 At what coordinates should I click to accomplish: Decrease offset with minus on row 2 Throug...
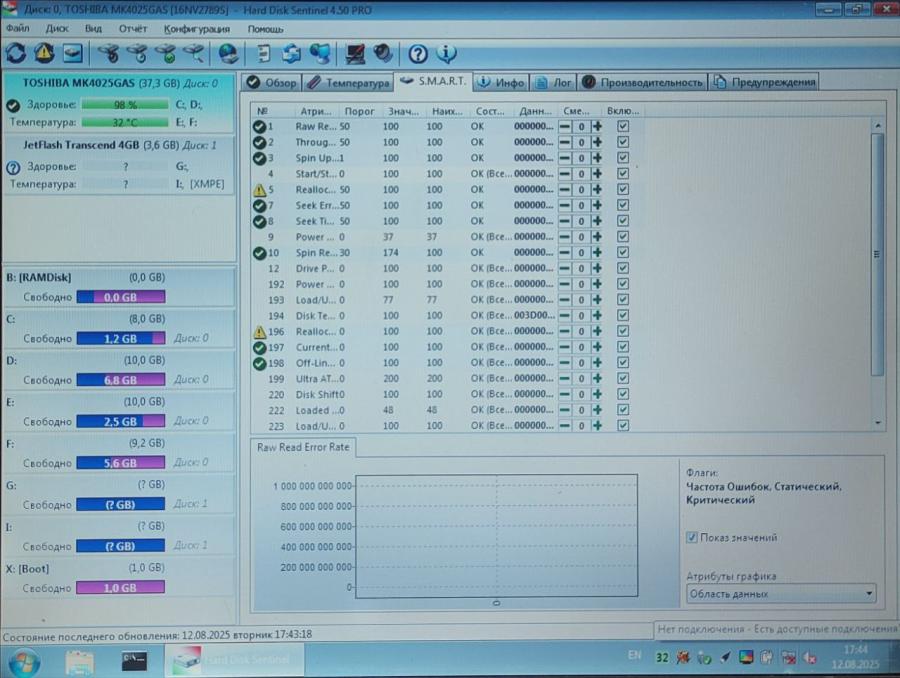pos(565,142)
